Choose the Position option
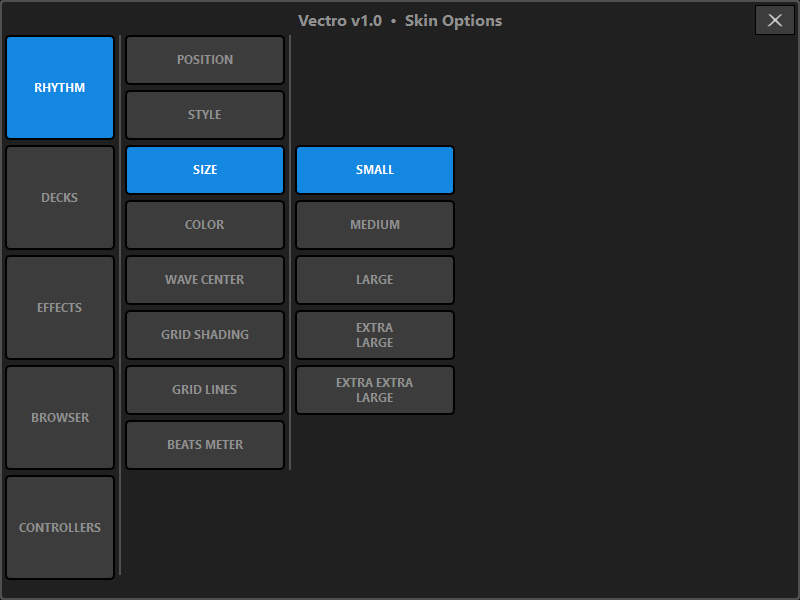Image resolution: width=800 pixels, height=600 pixels. (205, 60)
